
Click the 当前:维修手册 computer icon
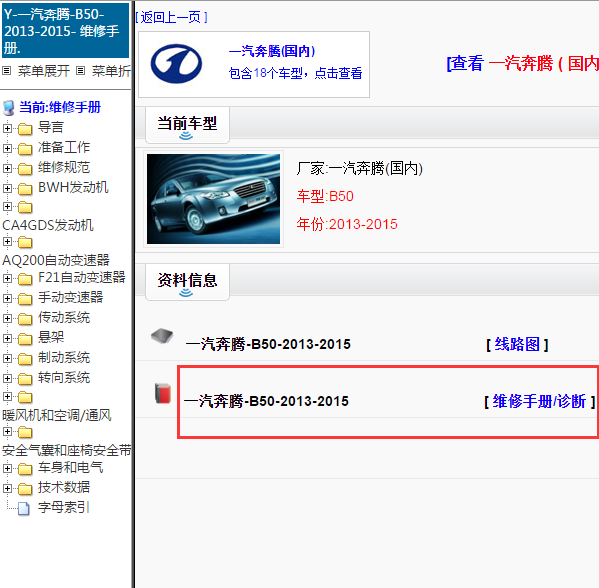(x=9, y=108)
